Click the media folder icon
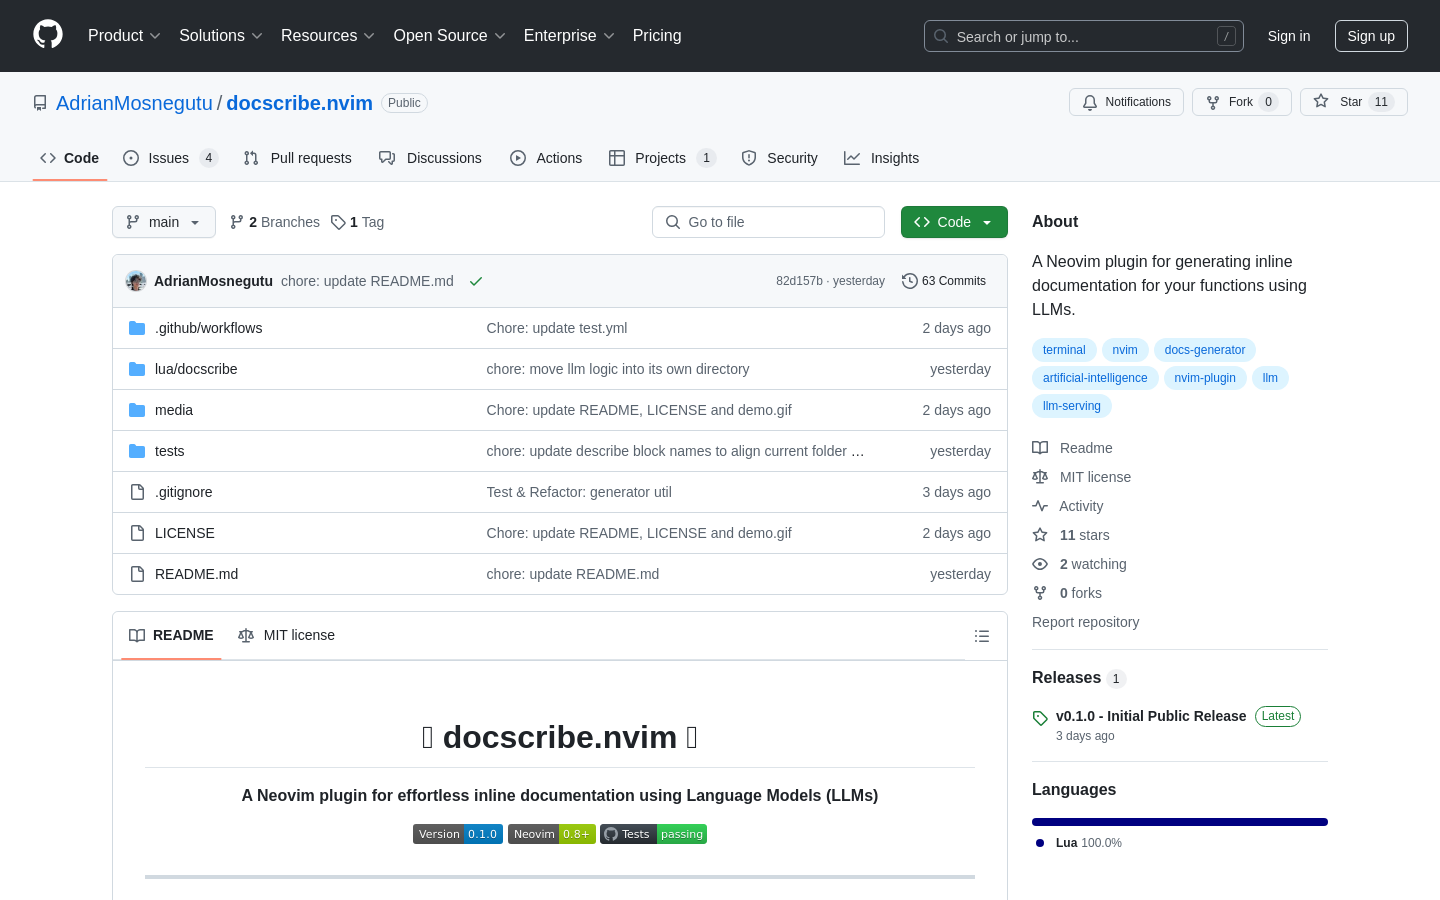The image size is (1440, 900). (137, 410)
